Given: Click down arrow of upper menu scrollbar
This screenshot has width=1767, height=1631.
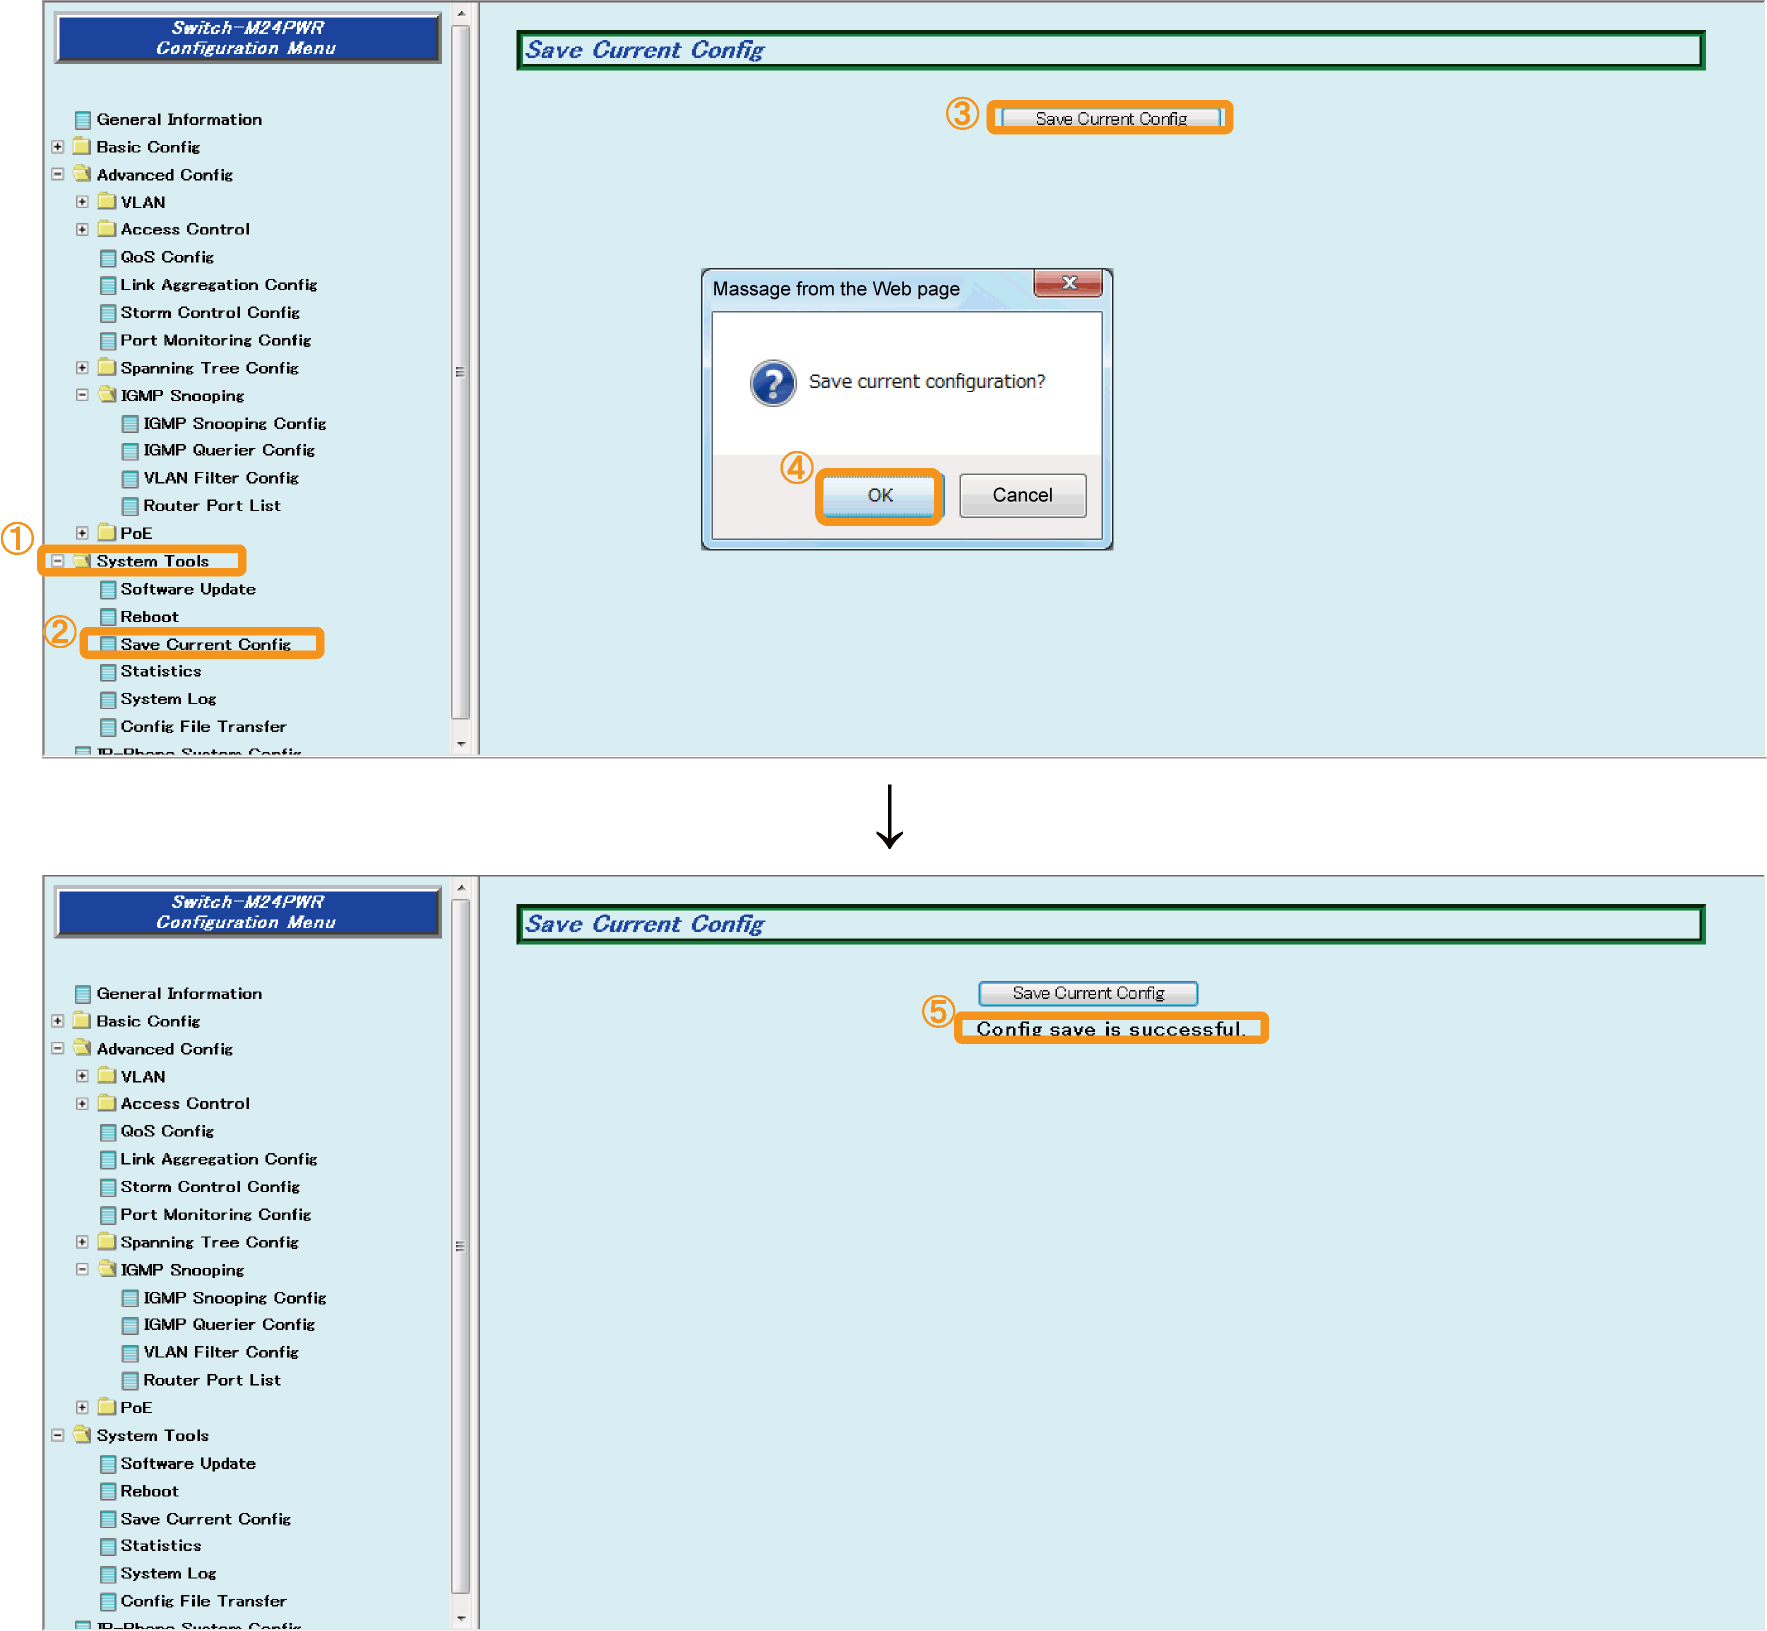Looking at the screenshot, I should (x=461, y=744).
